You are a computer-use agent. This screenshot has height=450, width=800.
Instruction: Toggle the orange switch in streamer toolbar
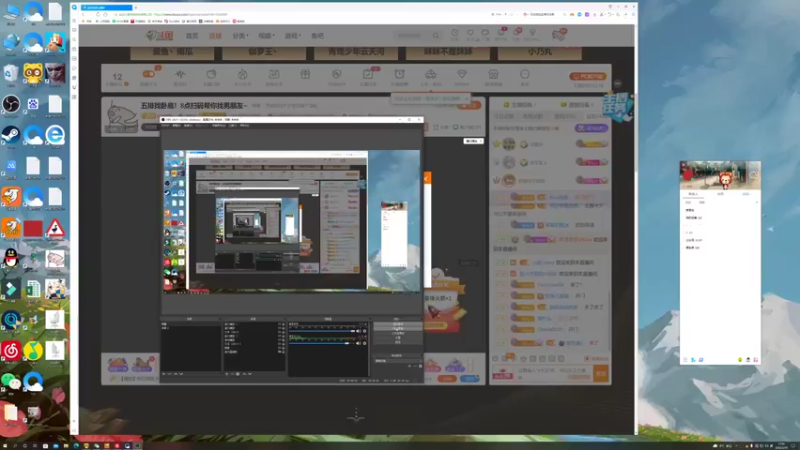point(148,74)
